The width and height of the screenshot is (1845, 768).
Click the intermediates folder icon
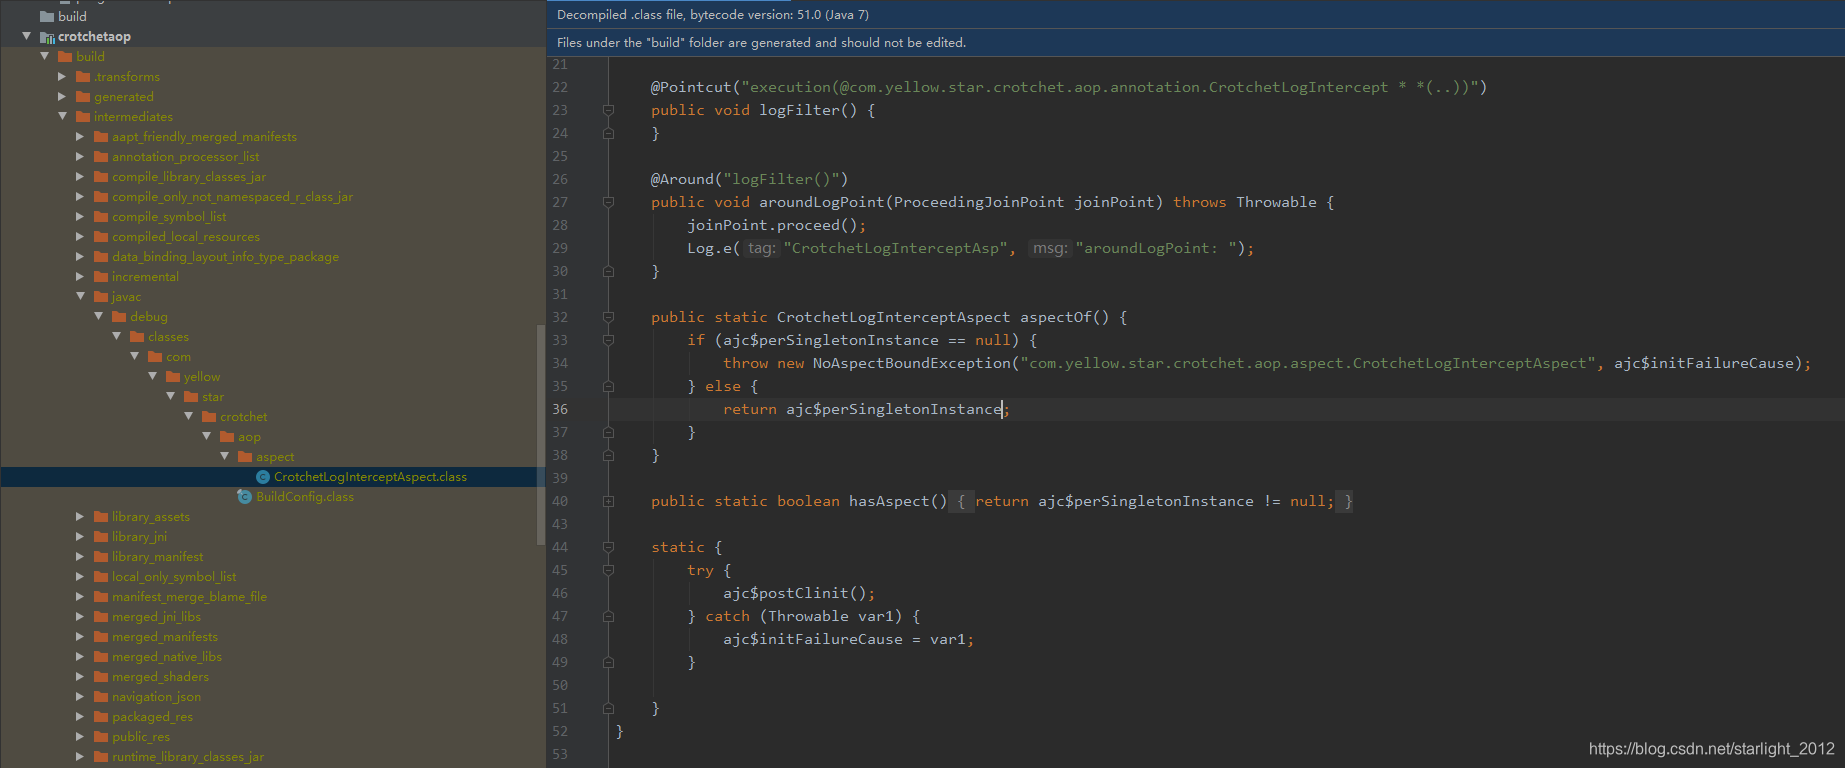pos(83,117)
